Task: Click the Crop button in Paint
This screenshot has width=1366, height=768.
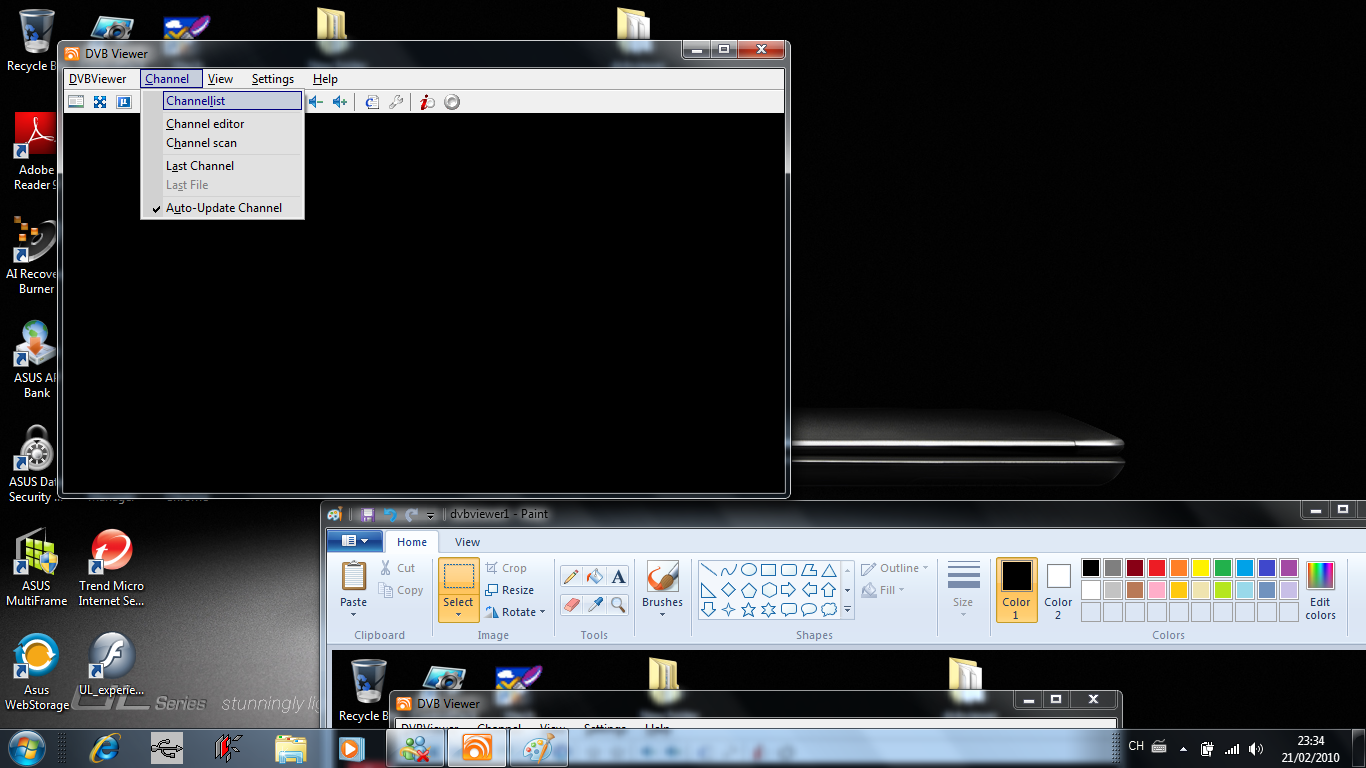Action: click(x=506, y=568)
